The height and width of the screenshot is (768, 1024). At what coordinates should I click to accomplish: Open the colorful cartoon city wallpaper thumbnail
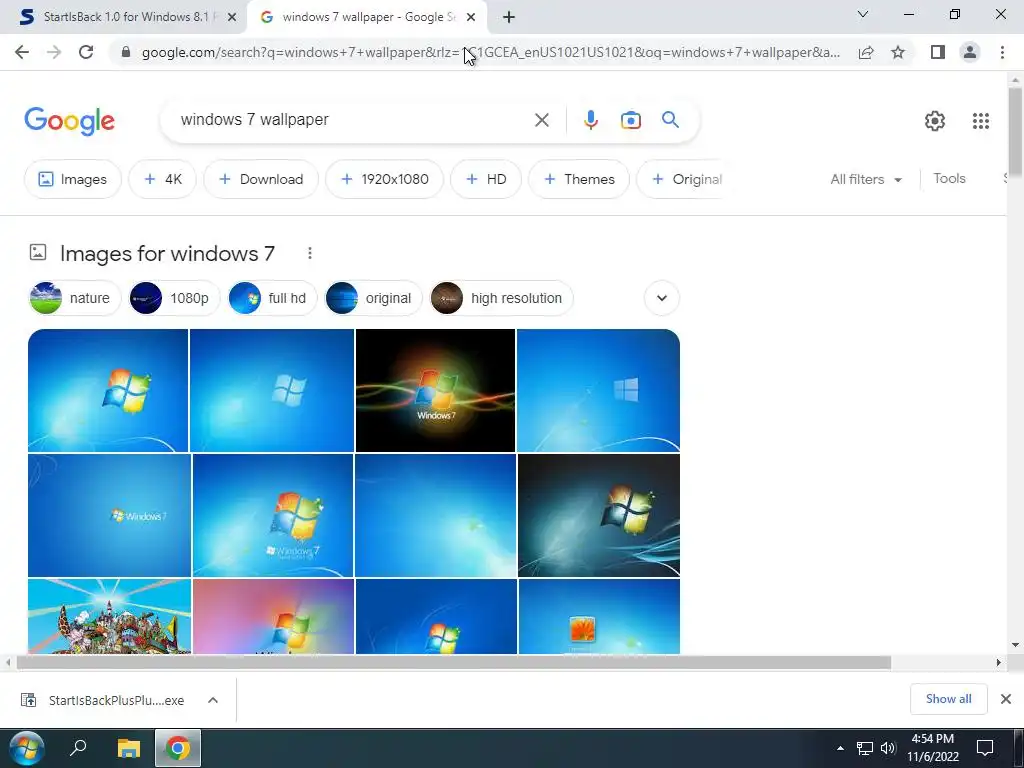(110, 616)
